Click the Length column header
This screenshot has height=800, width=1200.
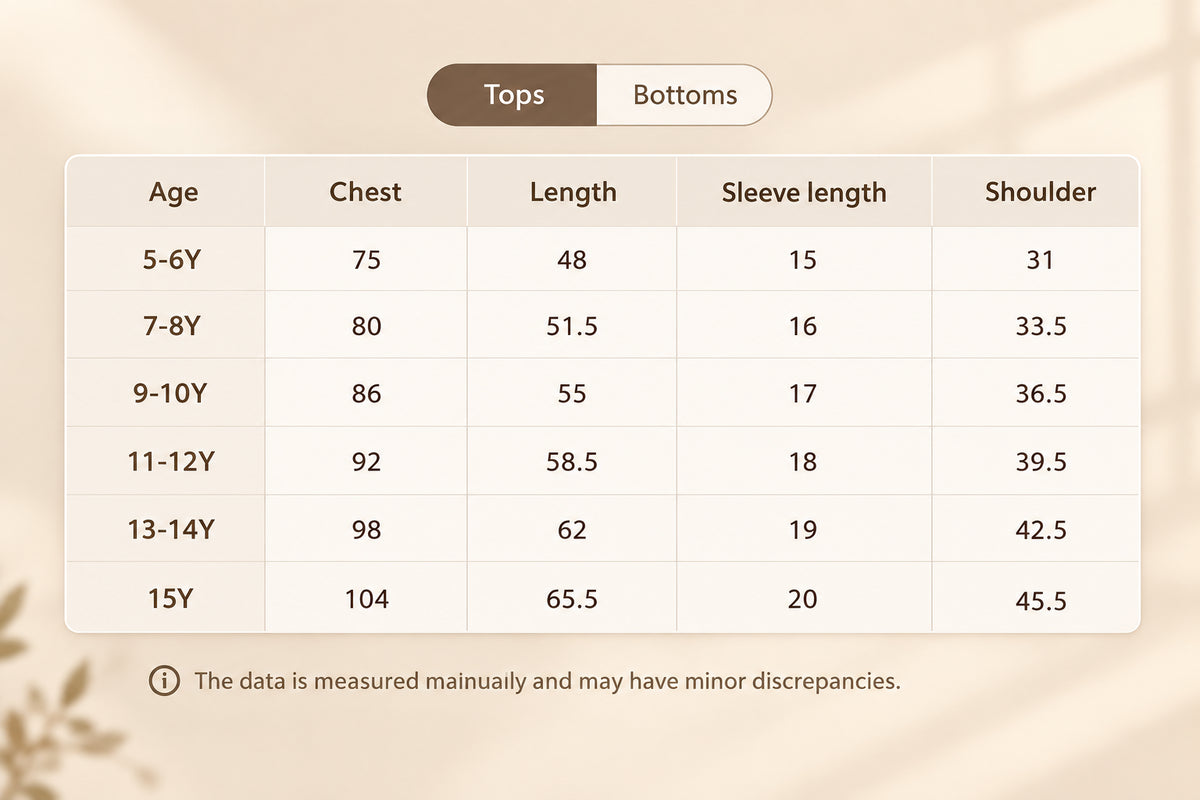pyautogui.click(x=573, y=192)
